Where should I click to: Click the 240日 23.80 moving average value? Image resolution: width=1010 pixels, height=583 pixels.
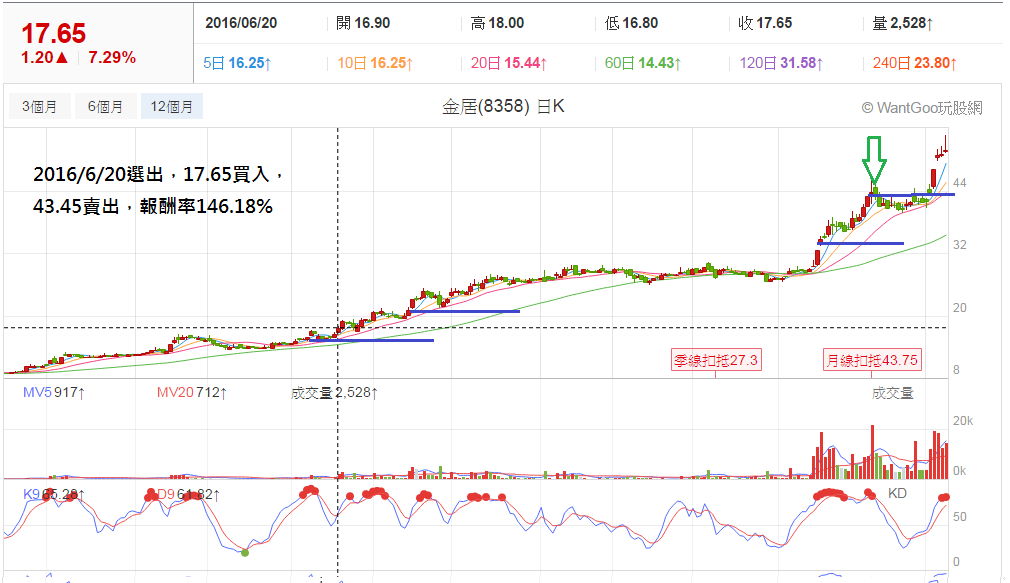point(914,63)
